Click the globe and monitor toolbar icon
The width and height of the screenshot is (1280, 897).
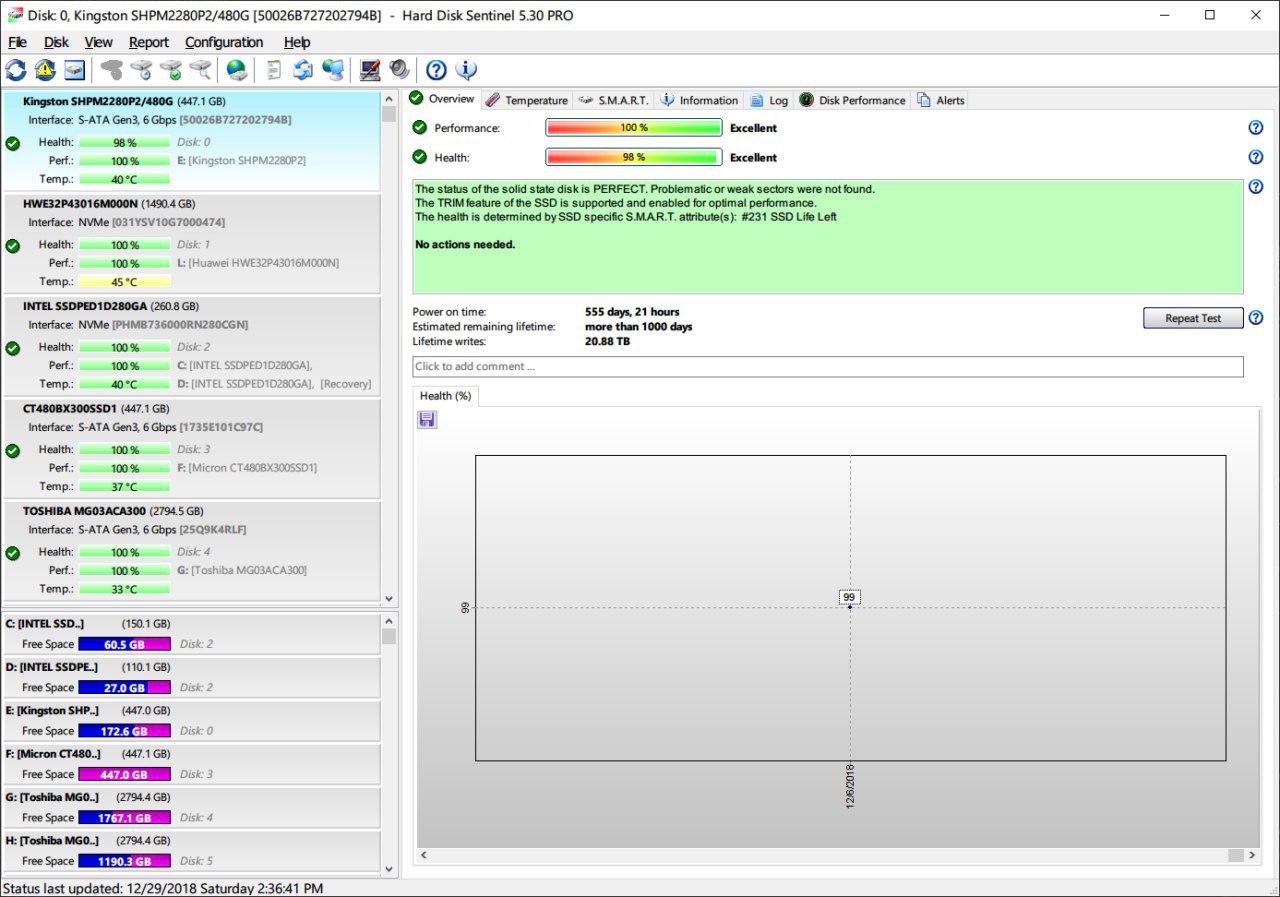click(x=334, y=69)
